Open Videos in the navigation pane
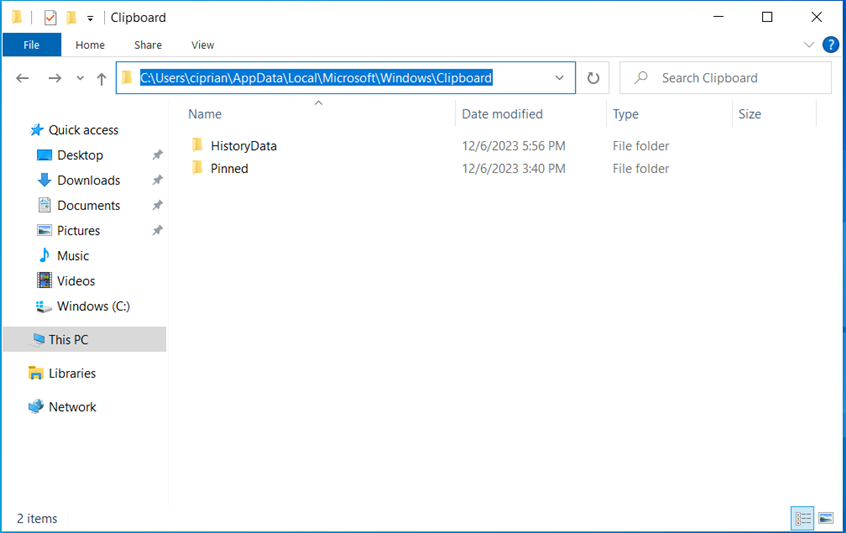846x533 pixels. coord(76,281)
